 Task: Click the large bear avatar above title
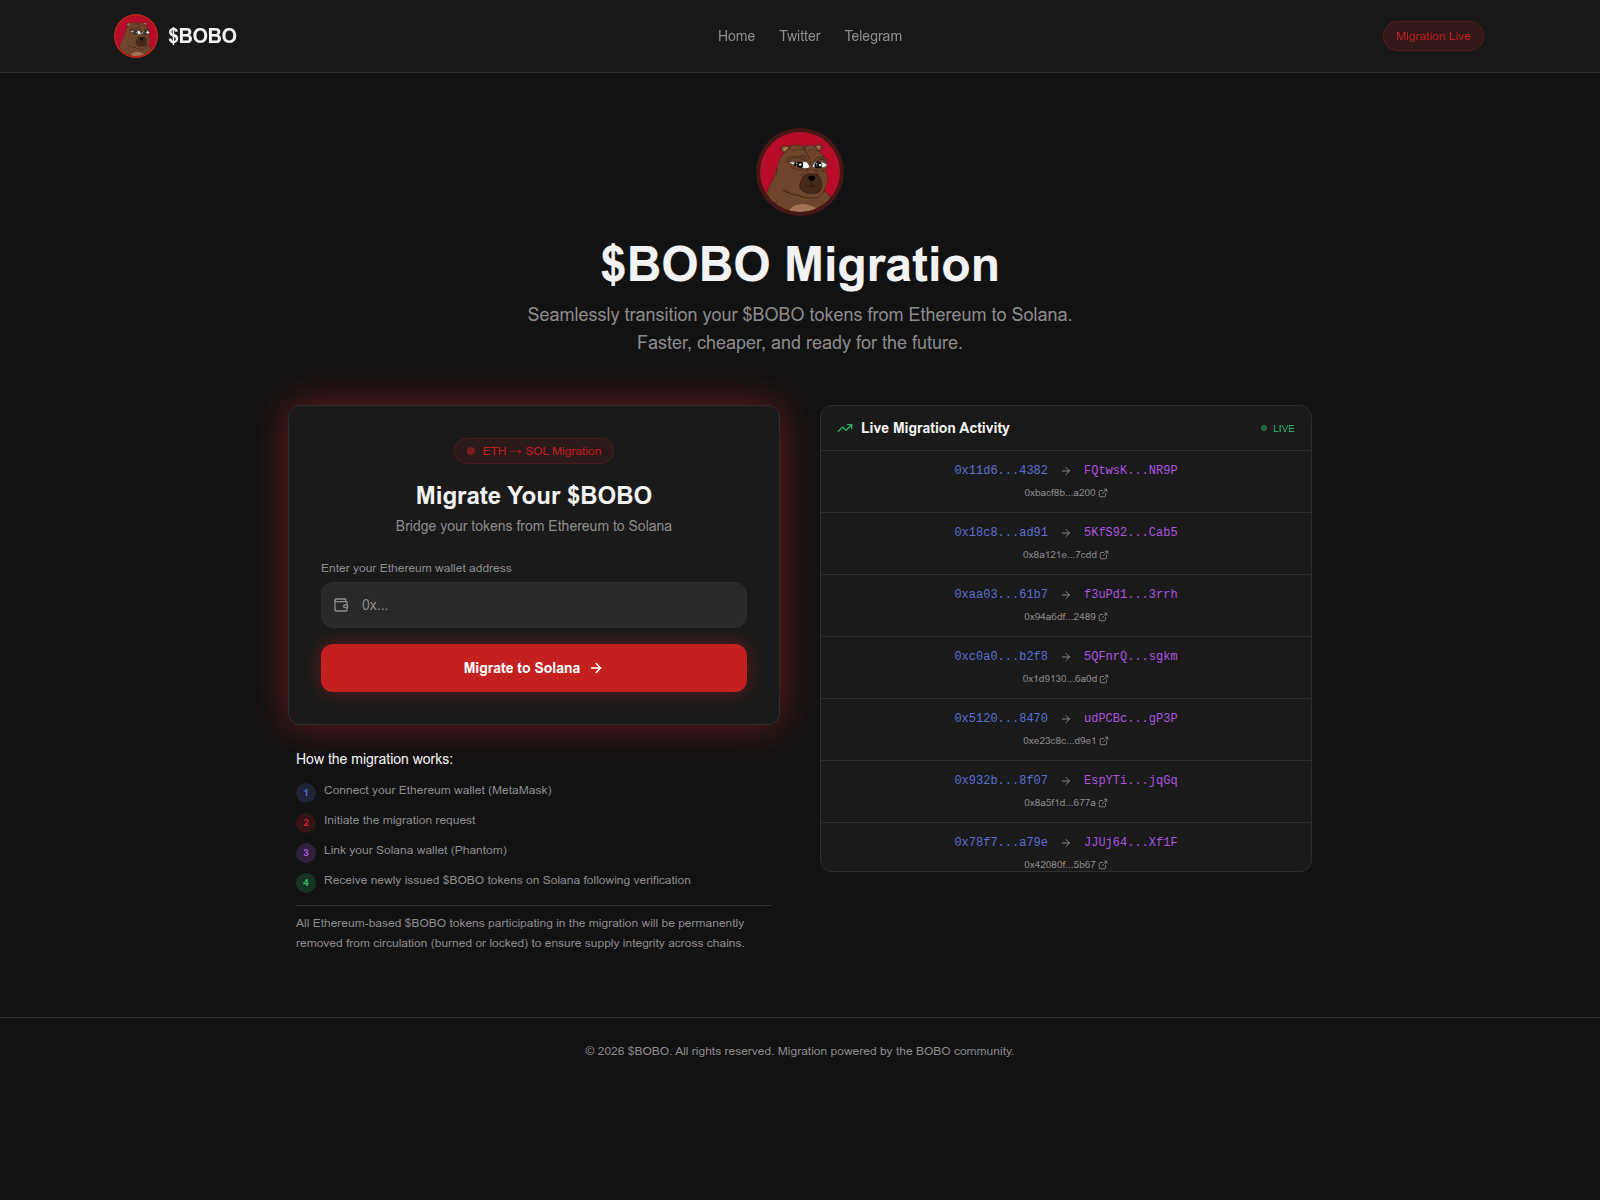(799, 172)
